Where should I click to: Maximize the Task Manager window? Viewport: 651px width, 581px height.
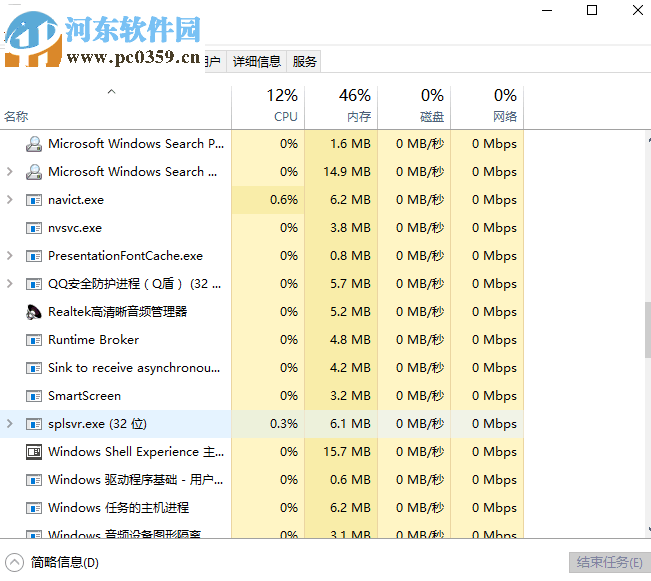coord(592,10)
